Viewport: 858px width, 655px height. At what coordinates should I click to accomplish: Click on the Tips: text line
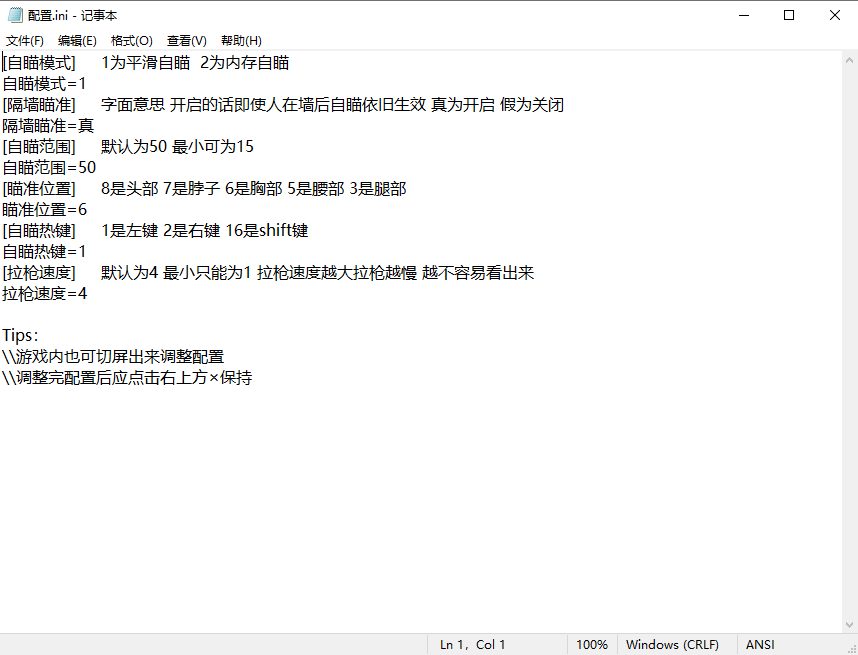pos(20,336)
